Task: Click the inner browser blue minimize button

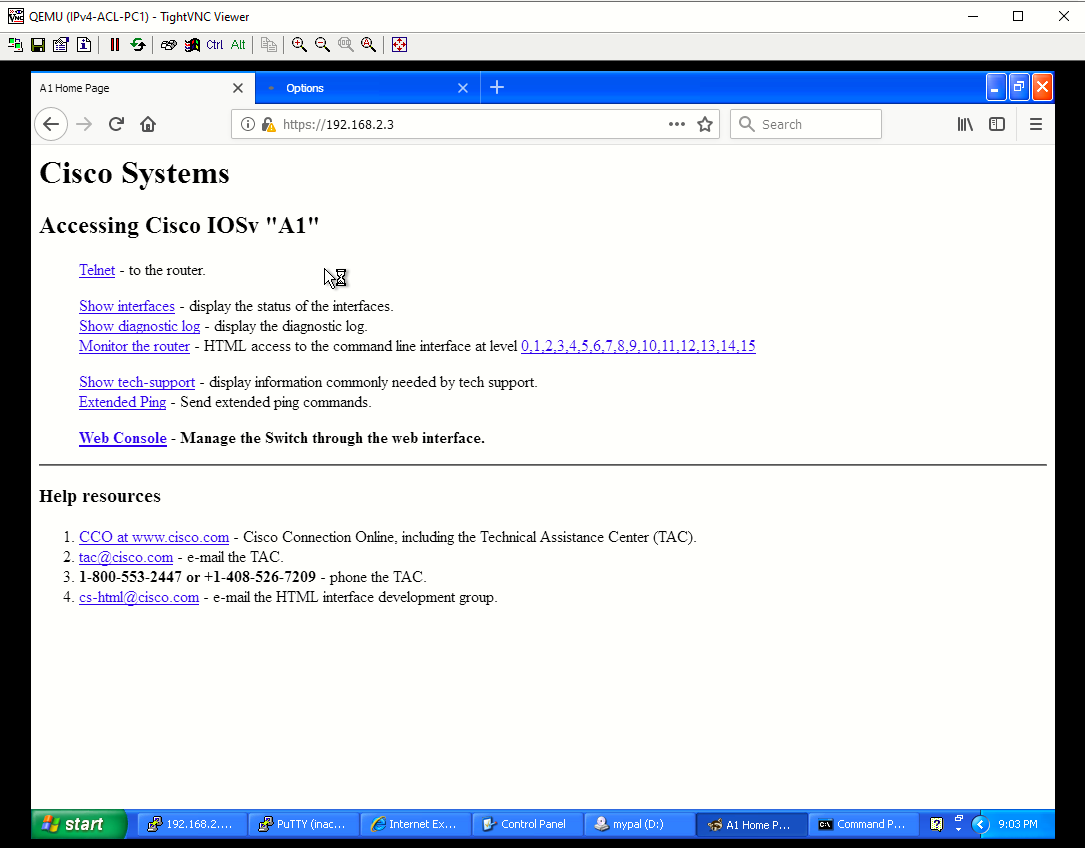Action: tap(996, 87)
